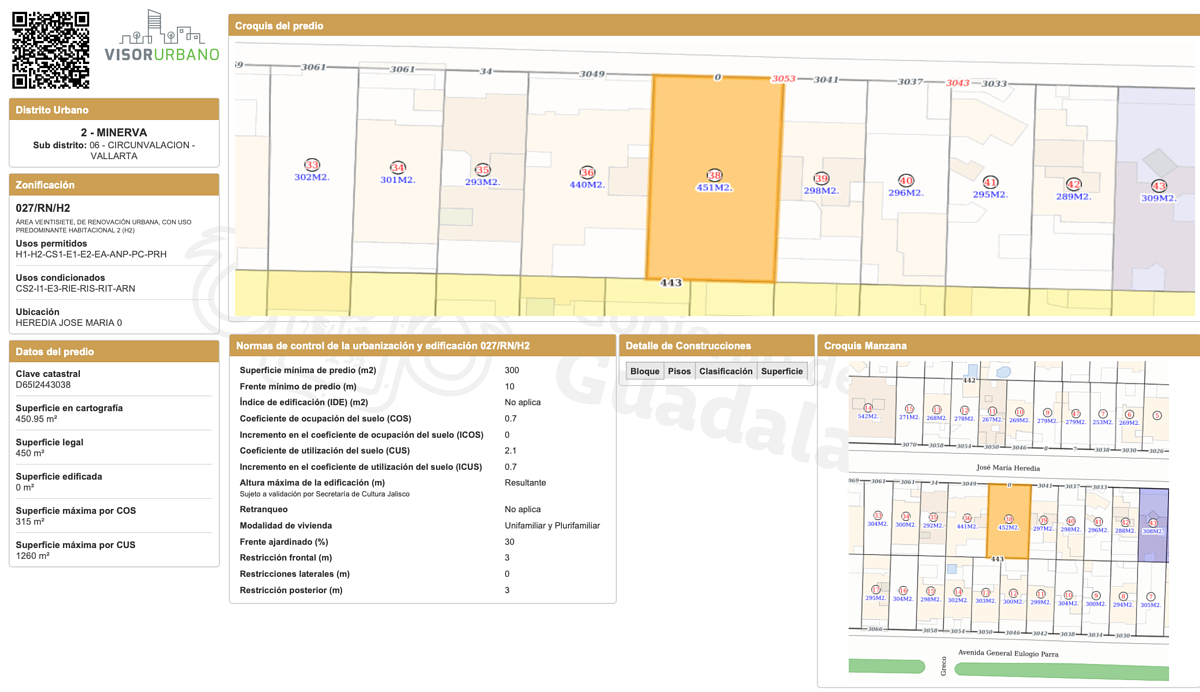Open the Superficie tab

coord(781,371)
